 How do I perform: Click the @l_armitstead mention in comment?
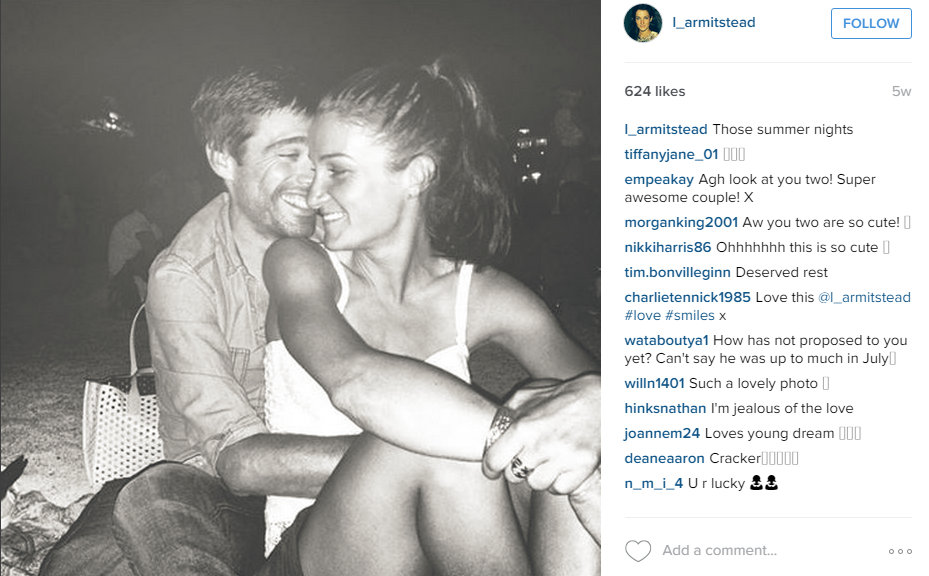[x=864, y=297]
